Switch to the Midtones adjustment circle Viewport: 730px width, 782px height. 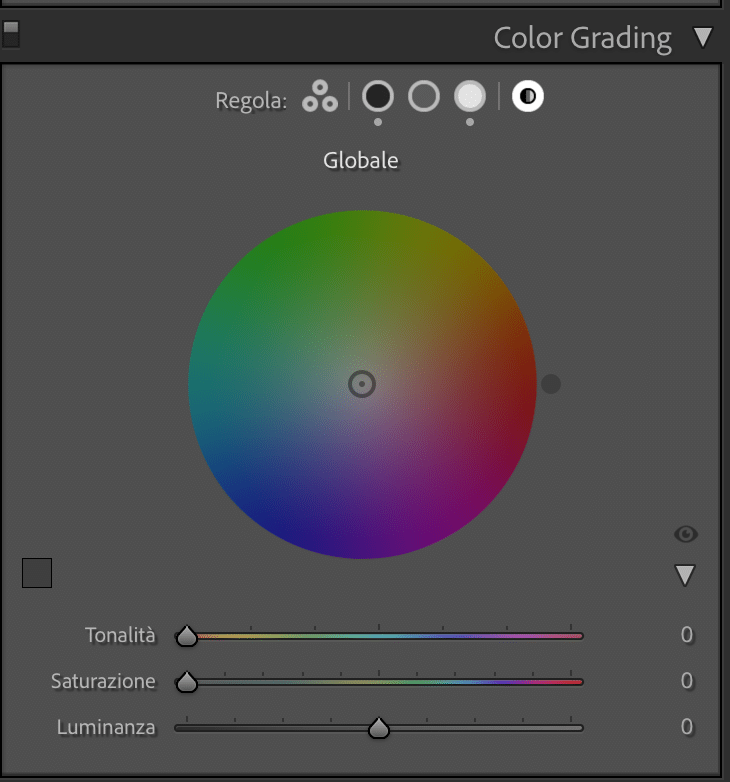(424, 96)
